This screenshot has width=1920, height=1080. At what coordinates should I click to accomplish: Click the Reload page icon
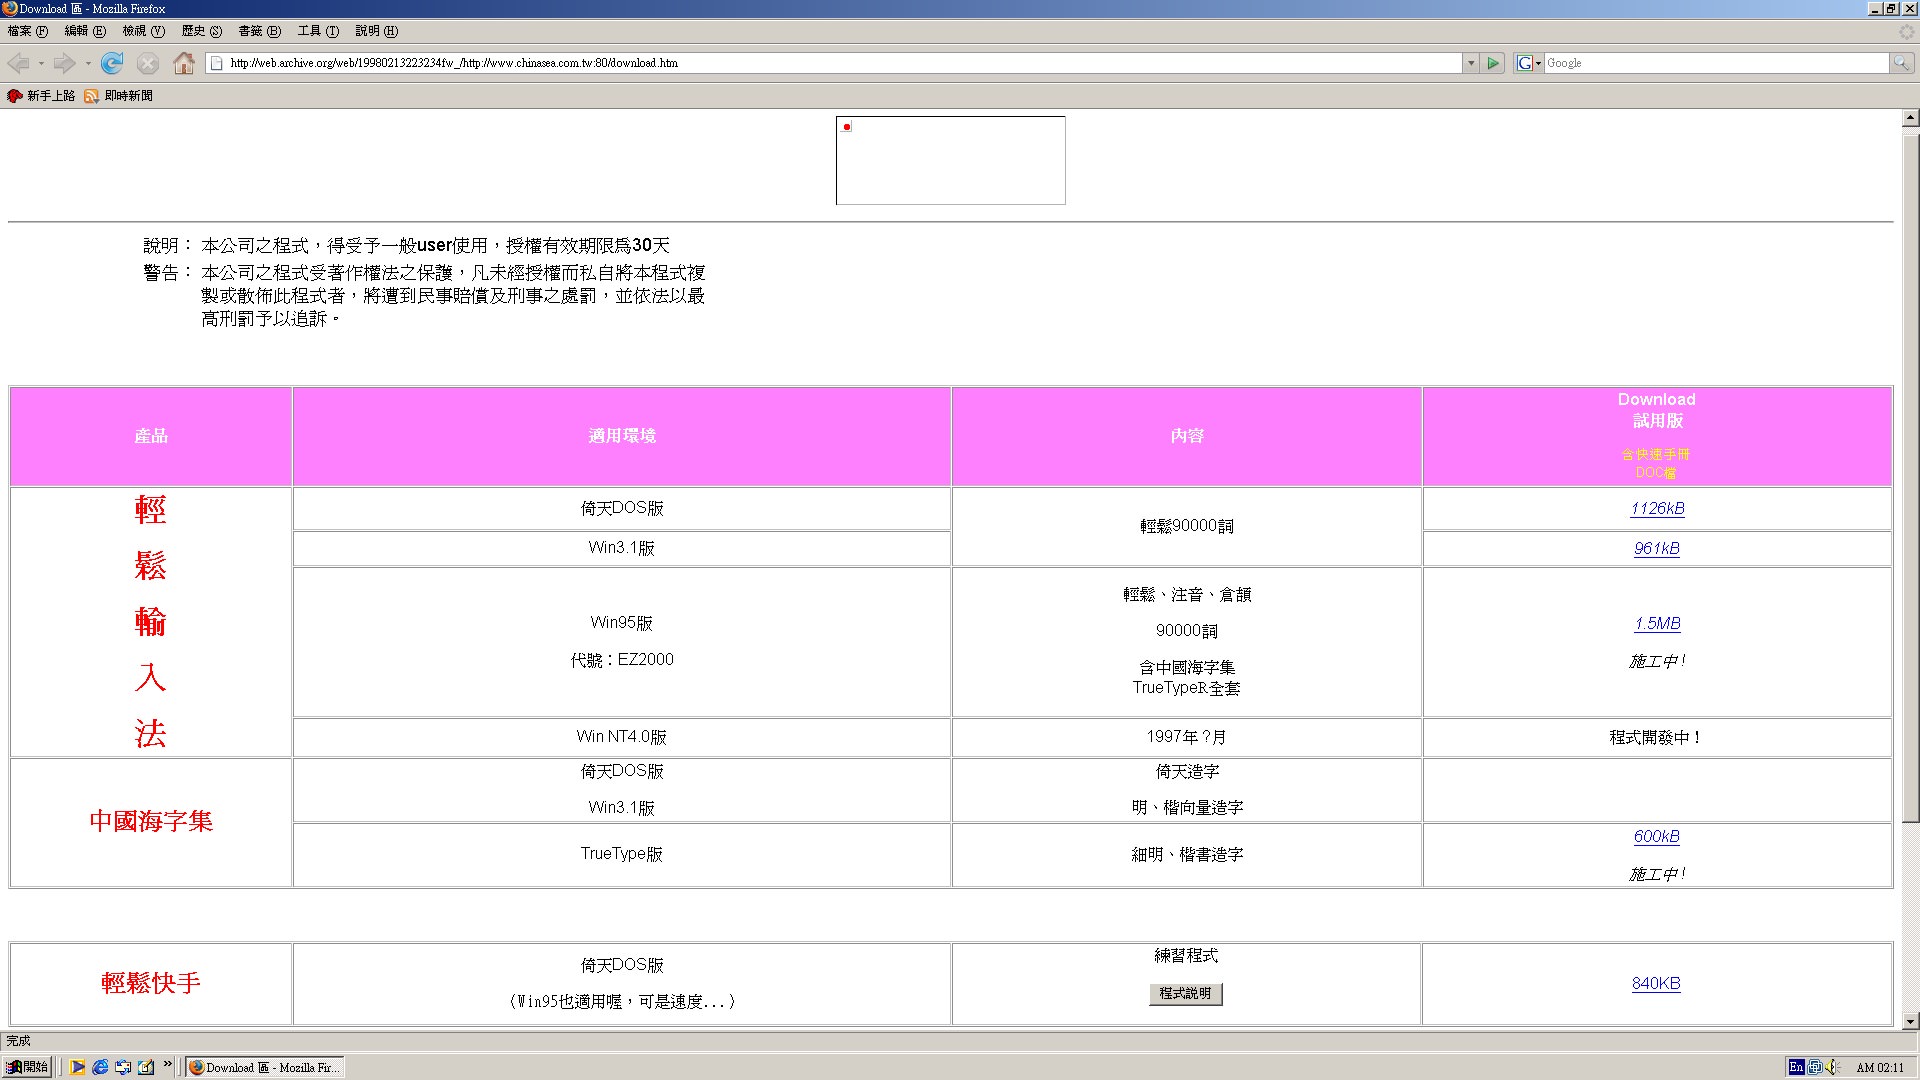pos(112,63)
